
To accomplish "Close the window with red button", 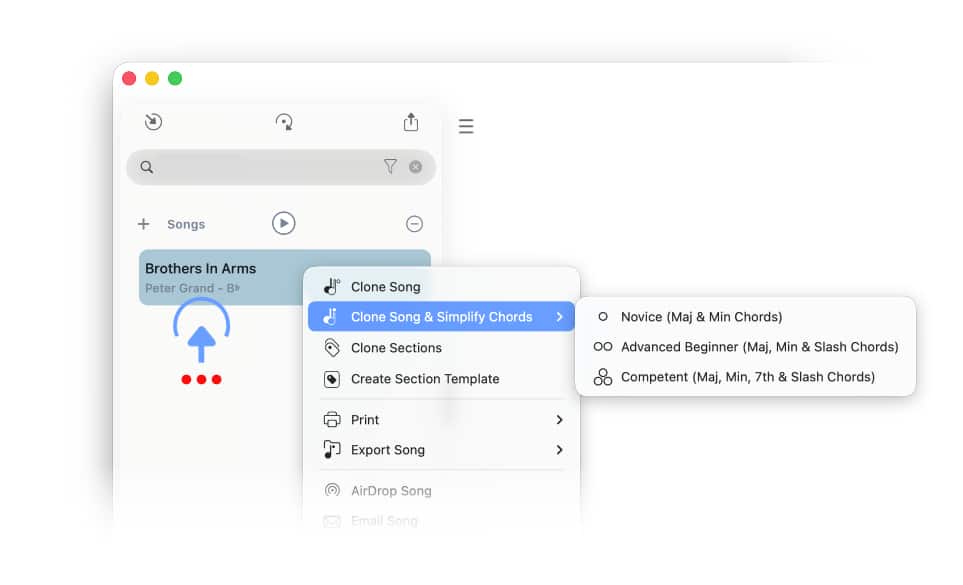I will (x=129, y=79).
